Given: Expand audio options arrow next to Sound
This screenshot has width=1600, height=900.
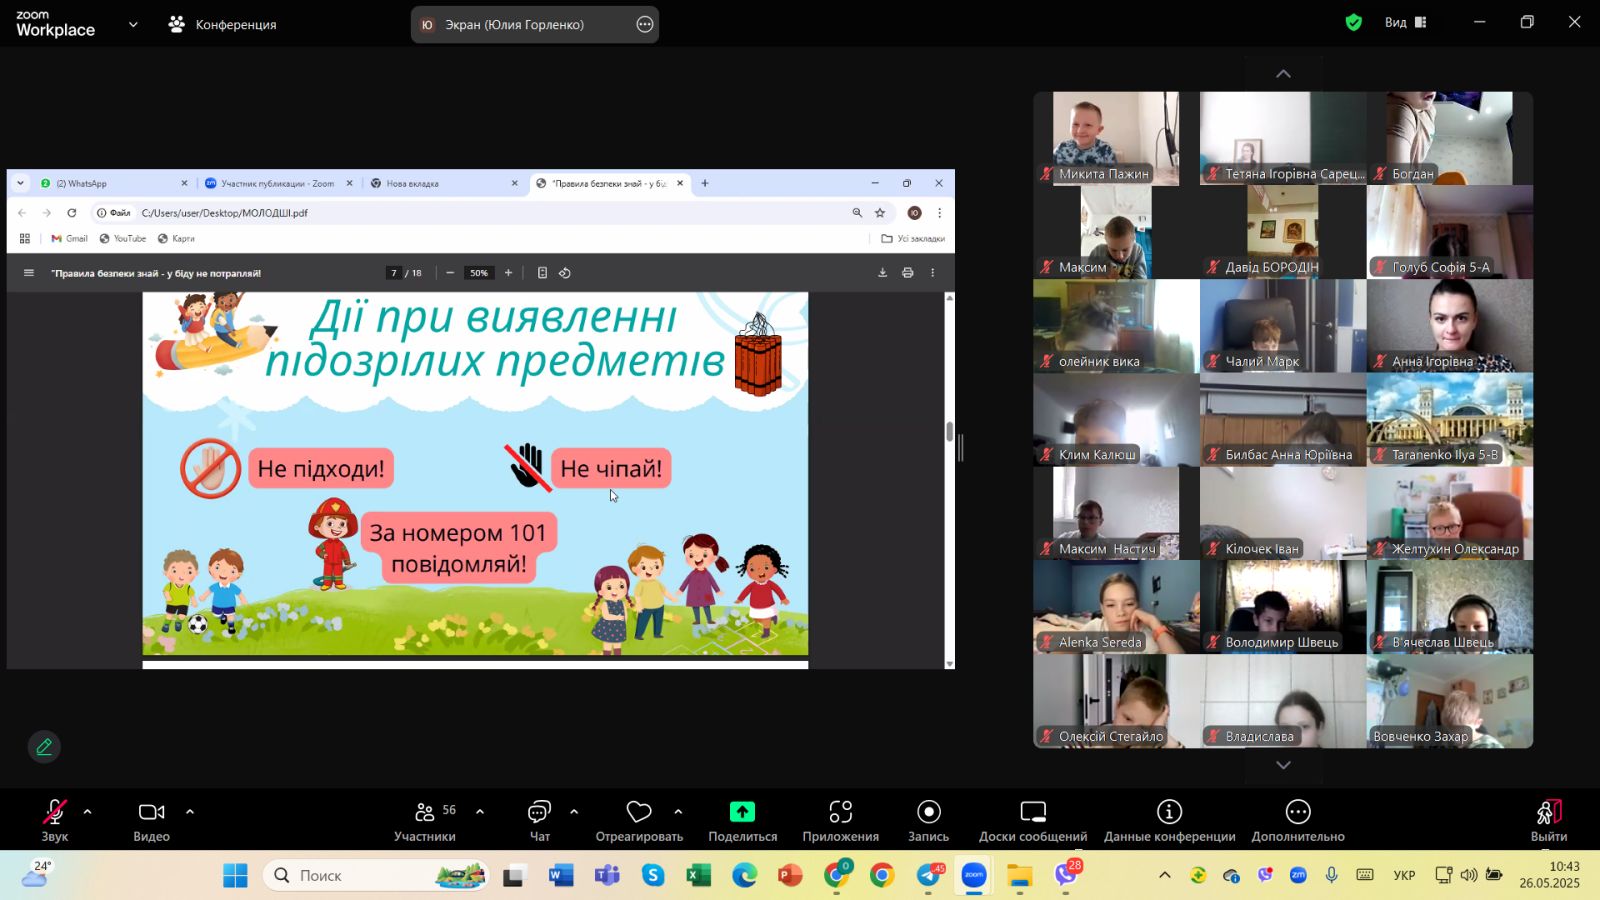Looking at the screenshot, I should pyautogui.click(x=88, y=812).
